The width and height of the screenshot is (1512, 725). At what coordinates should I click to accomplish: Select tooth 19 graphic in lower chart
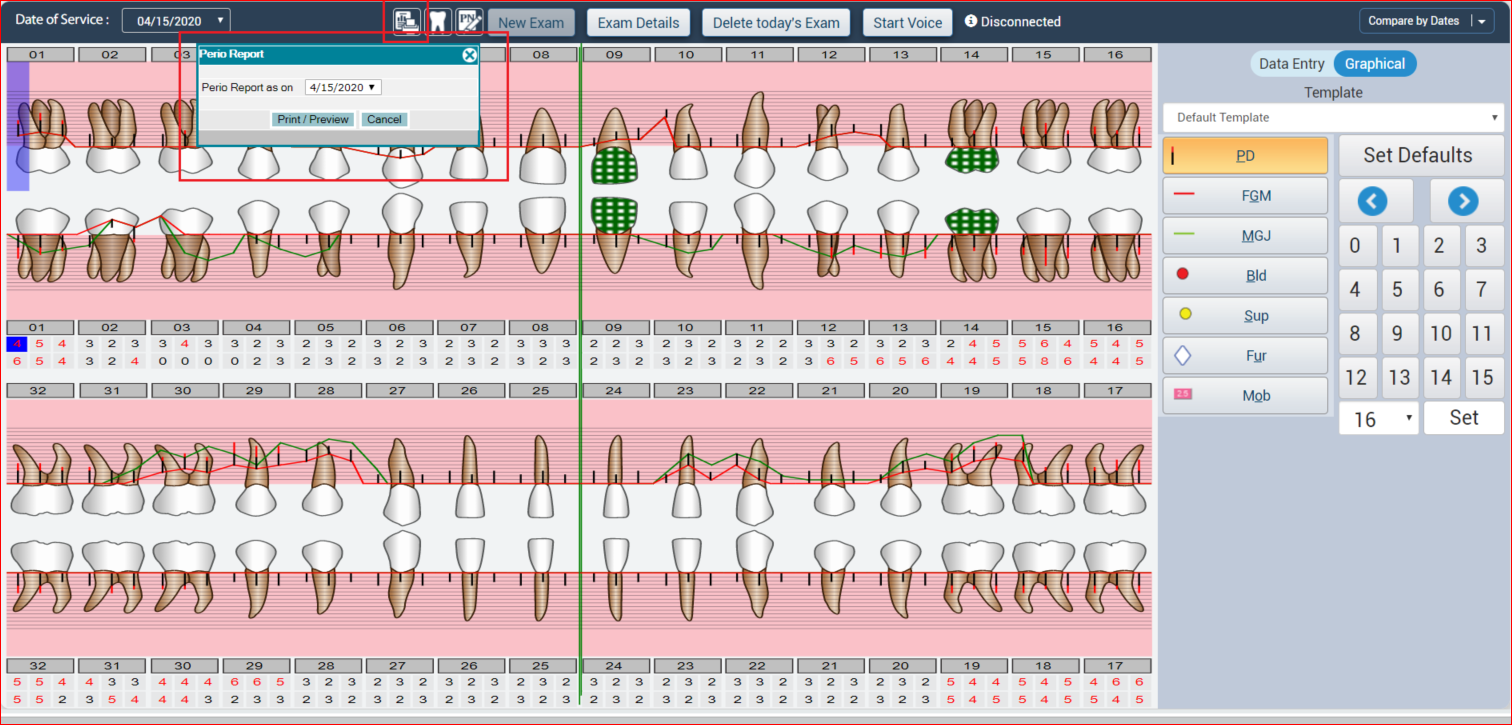973,478
